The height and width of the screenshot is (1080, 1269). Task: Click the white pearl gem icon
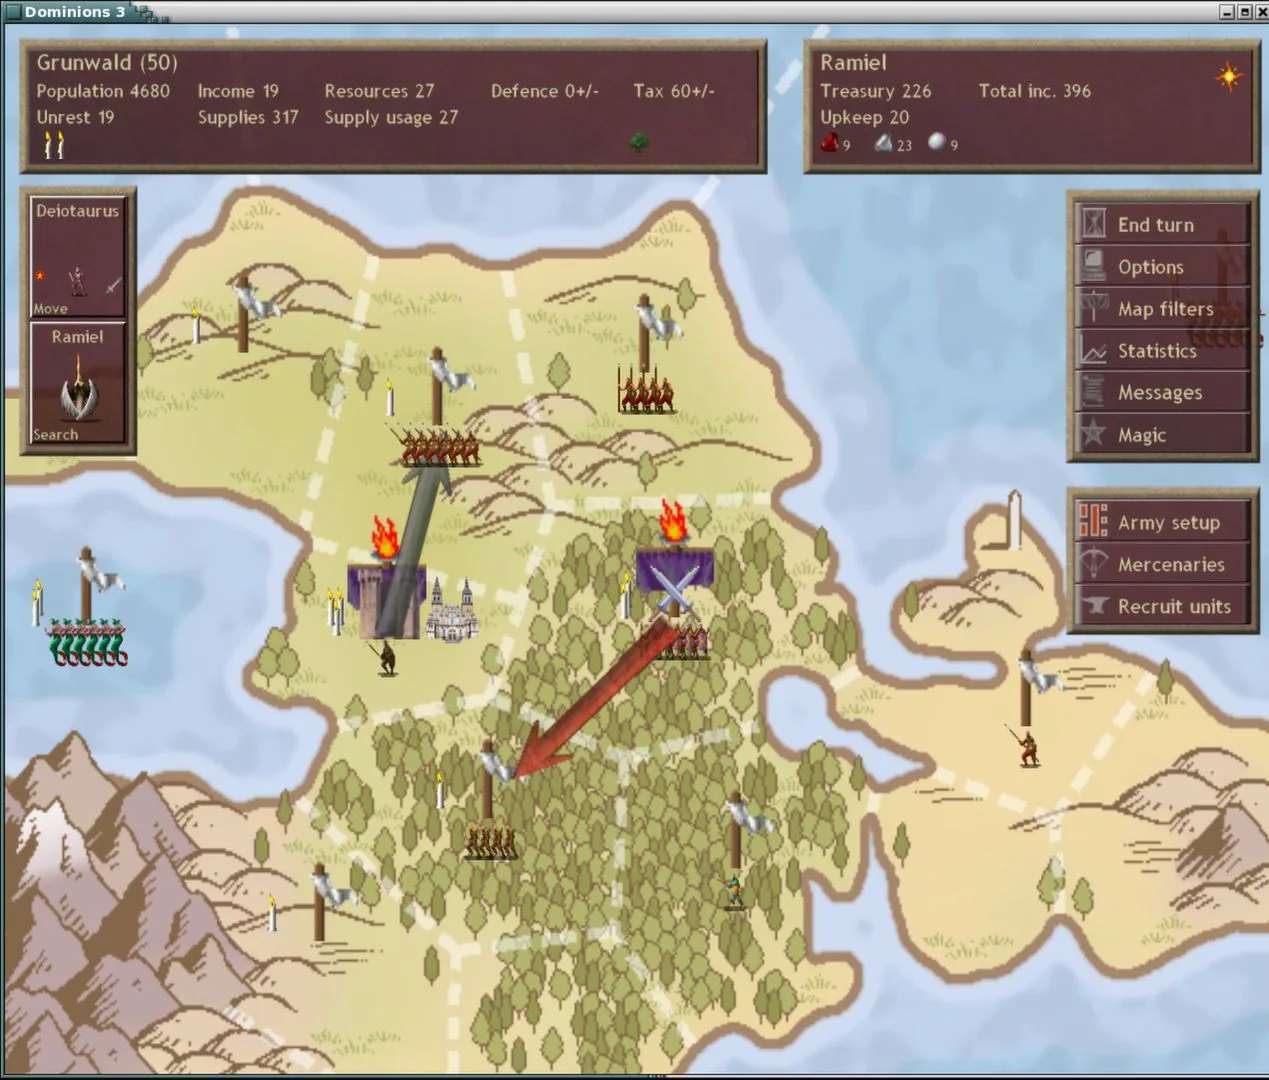[x=937, y=142]
